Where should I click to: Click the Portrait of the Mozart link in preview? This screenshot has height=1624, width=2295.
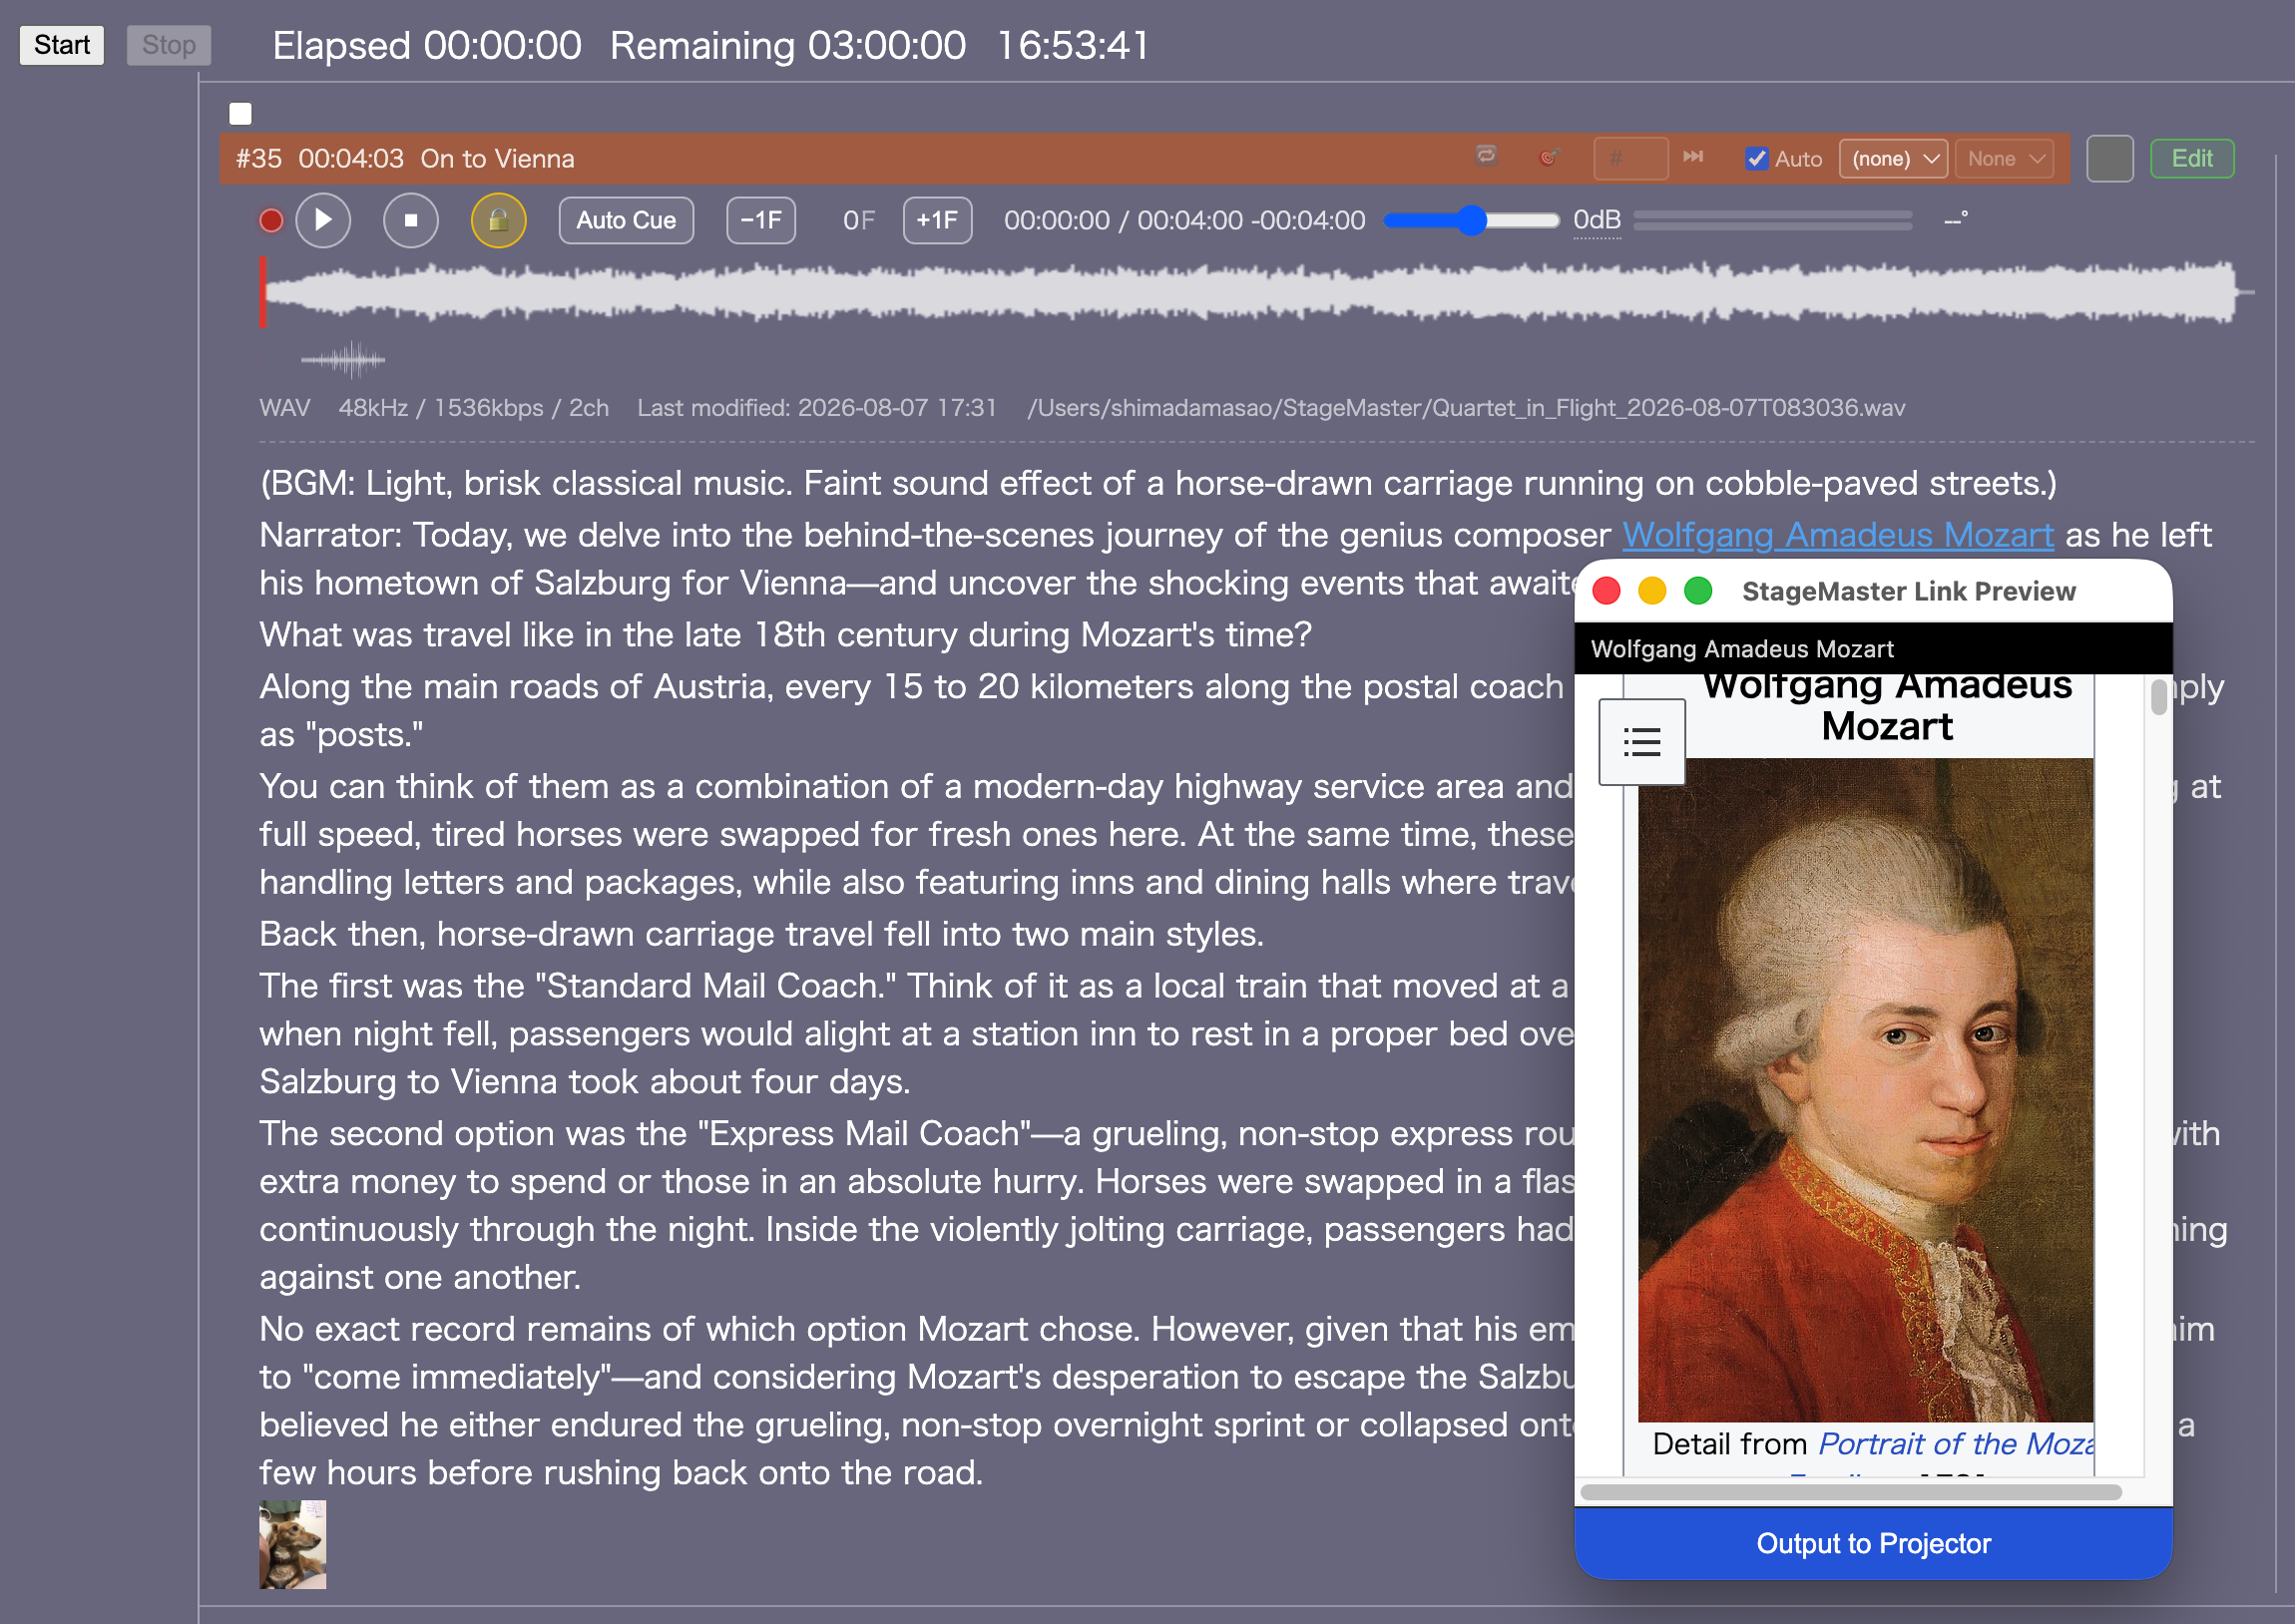pos(1956,1444)
